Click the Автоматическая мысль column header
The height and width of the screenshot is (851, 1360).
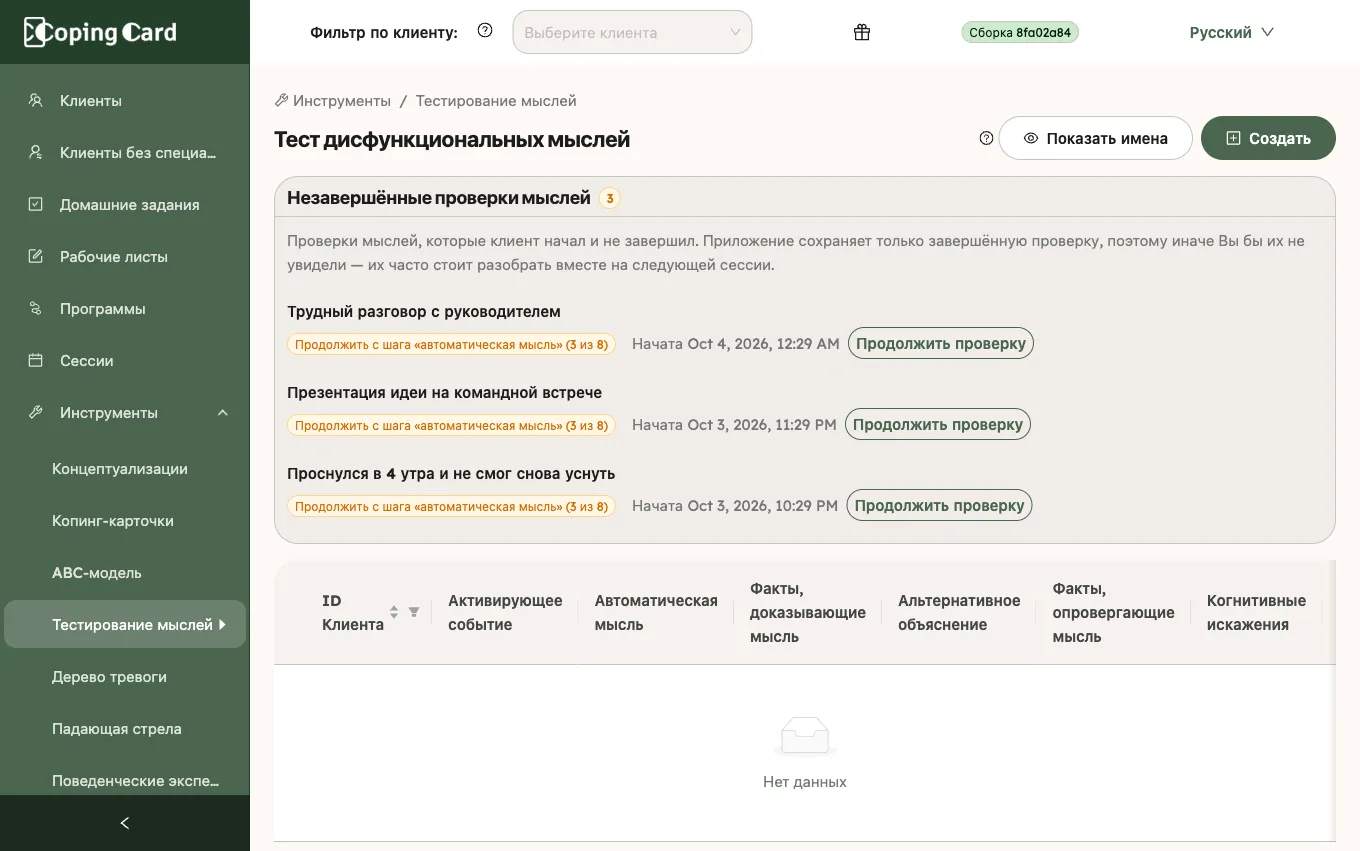[x=656, y=612]
